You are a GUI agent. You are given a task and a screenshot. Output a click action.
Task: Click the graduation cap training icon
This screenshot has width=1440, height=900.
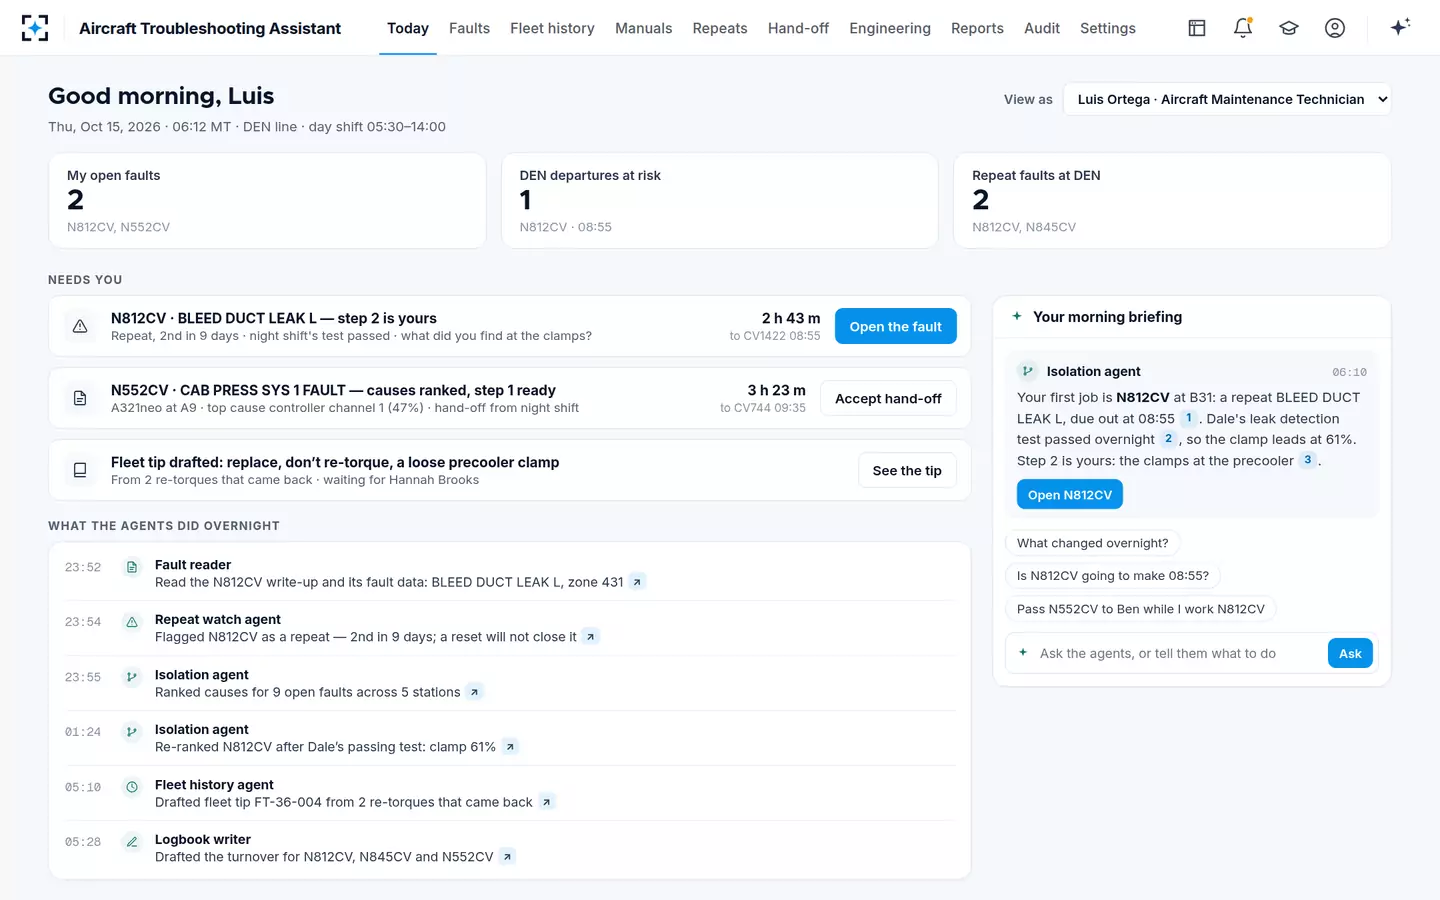[1289, 28]
